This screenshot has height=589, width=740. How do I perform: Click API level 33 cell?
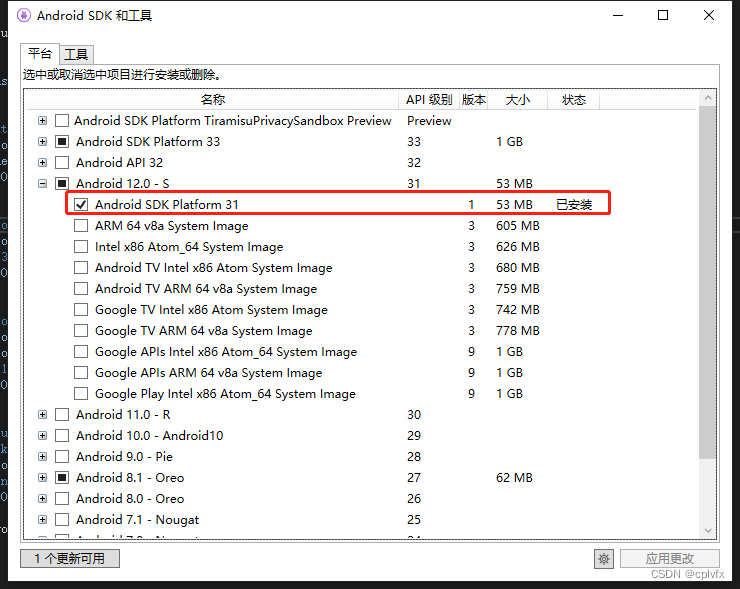pyautogui.click(x=414, y=142)
